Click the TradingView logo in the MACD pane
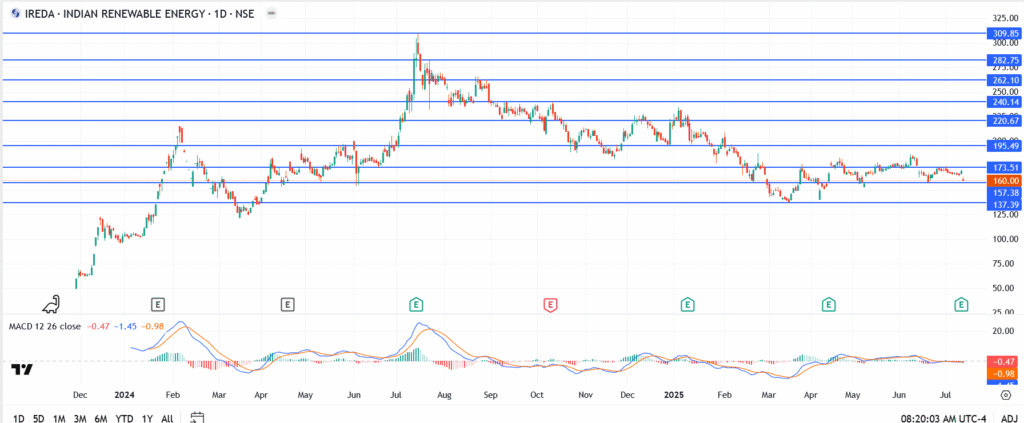Image resolution: width=1024 pixels, height=423 pixels. [x=22, y=369]
